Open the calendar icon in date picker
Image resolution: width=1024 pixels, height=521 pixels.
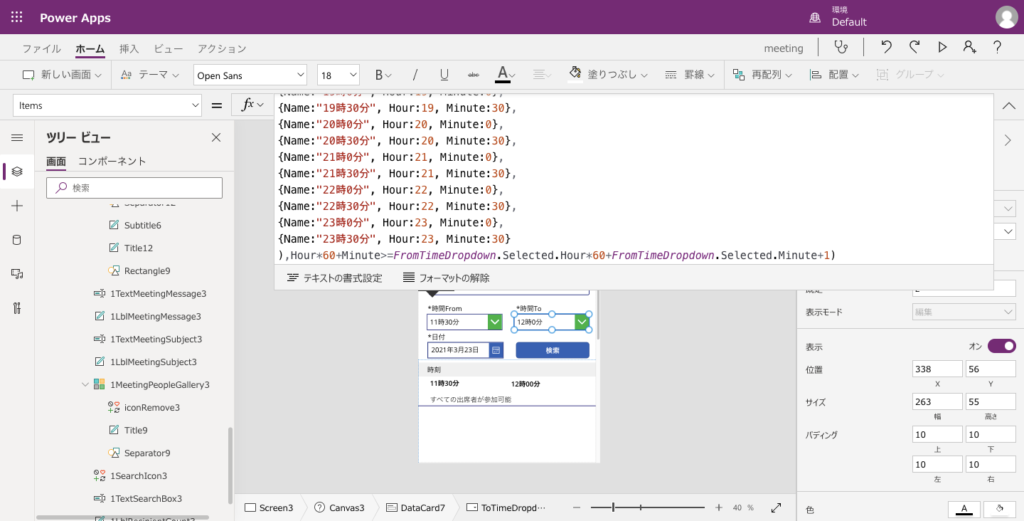pyautogui.click(x=496, y=350)
